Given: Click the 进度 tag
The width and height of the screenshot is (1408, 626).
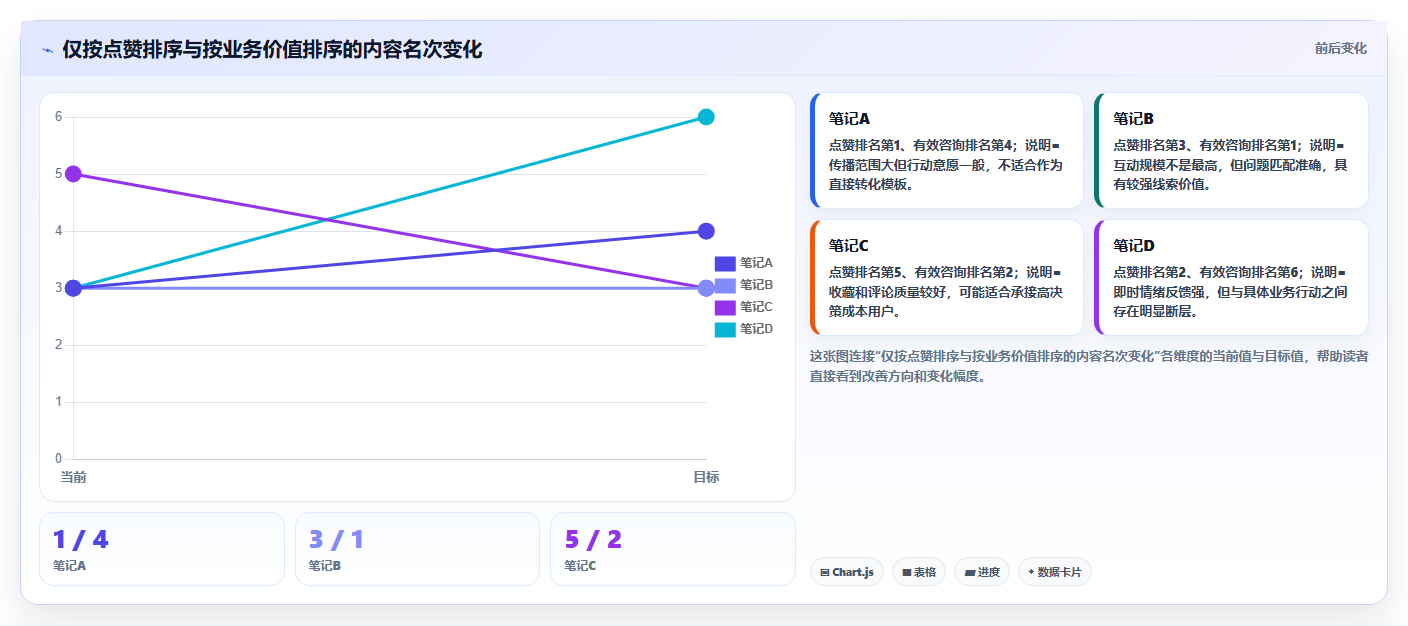Looking at the screenshot, I should pyautogui.click(x=982, y=572).
